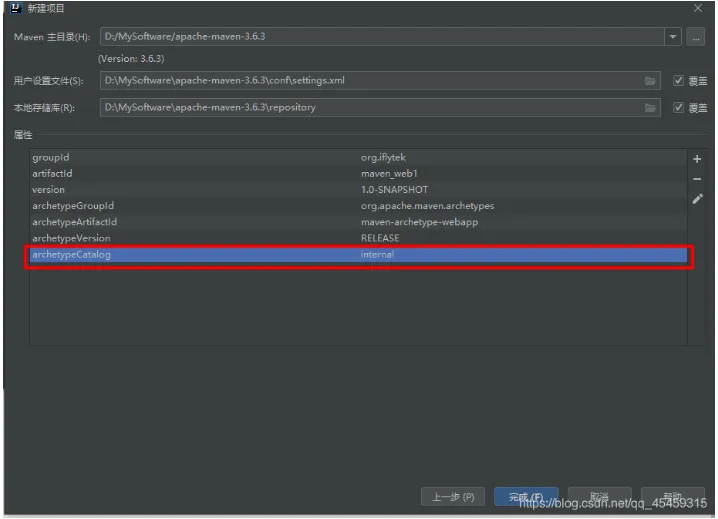Click the Finish (完成) button
This screenshot has height=519, width=718.
526,497
